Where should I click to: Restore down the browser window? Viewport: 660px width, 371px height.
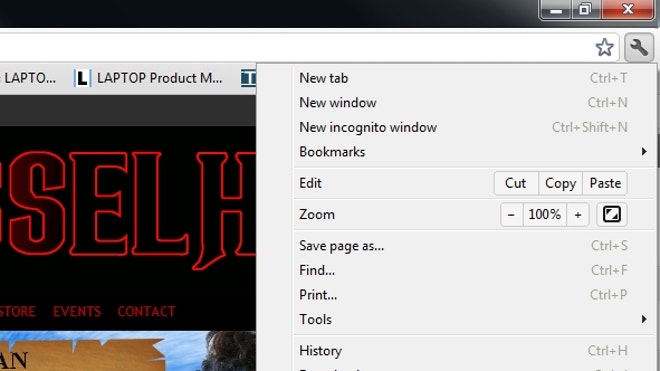coord(585,10)
